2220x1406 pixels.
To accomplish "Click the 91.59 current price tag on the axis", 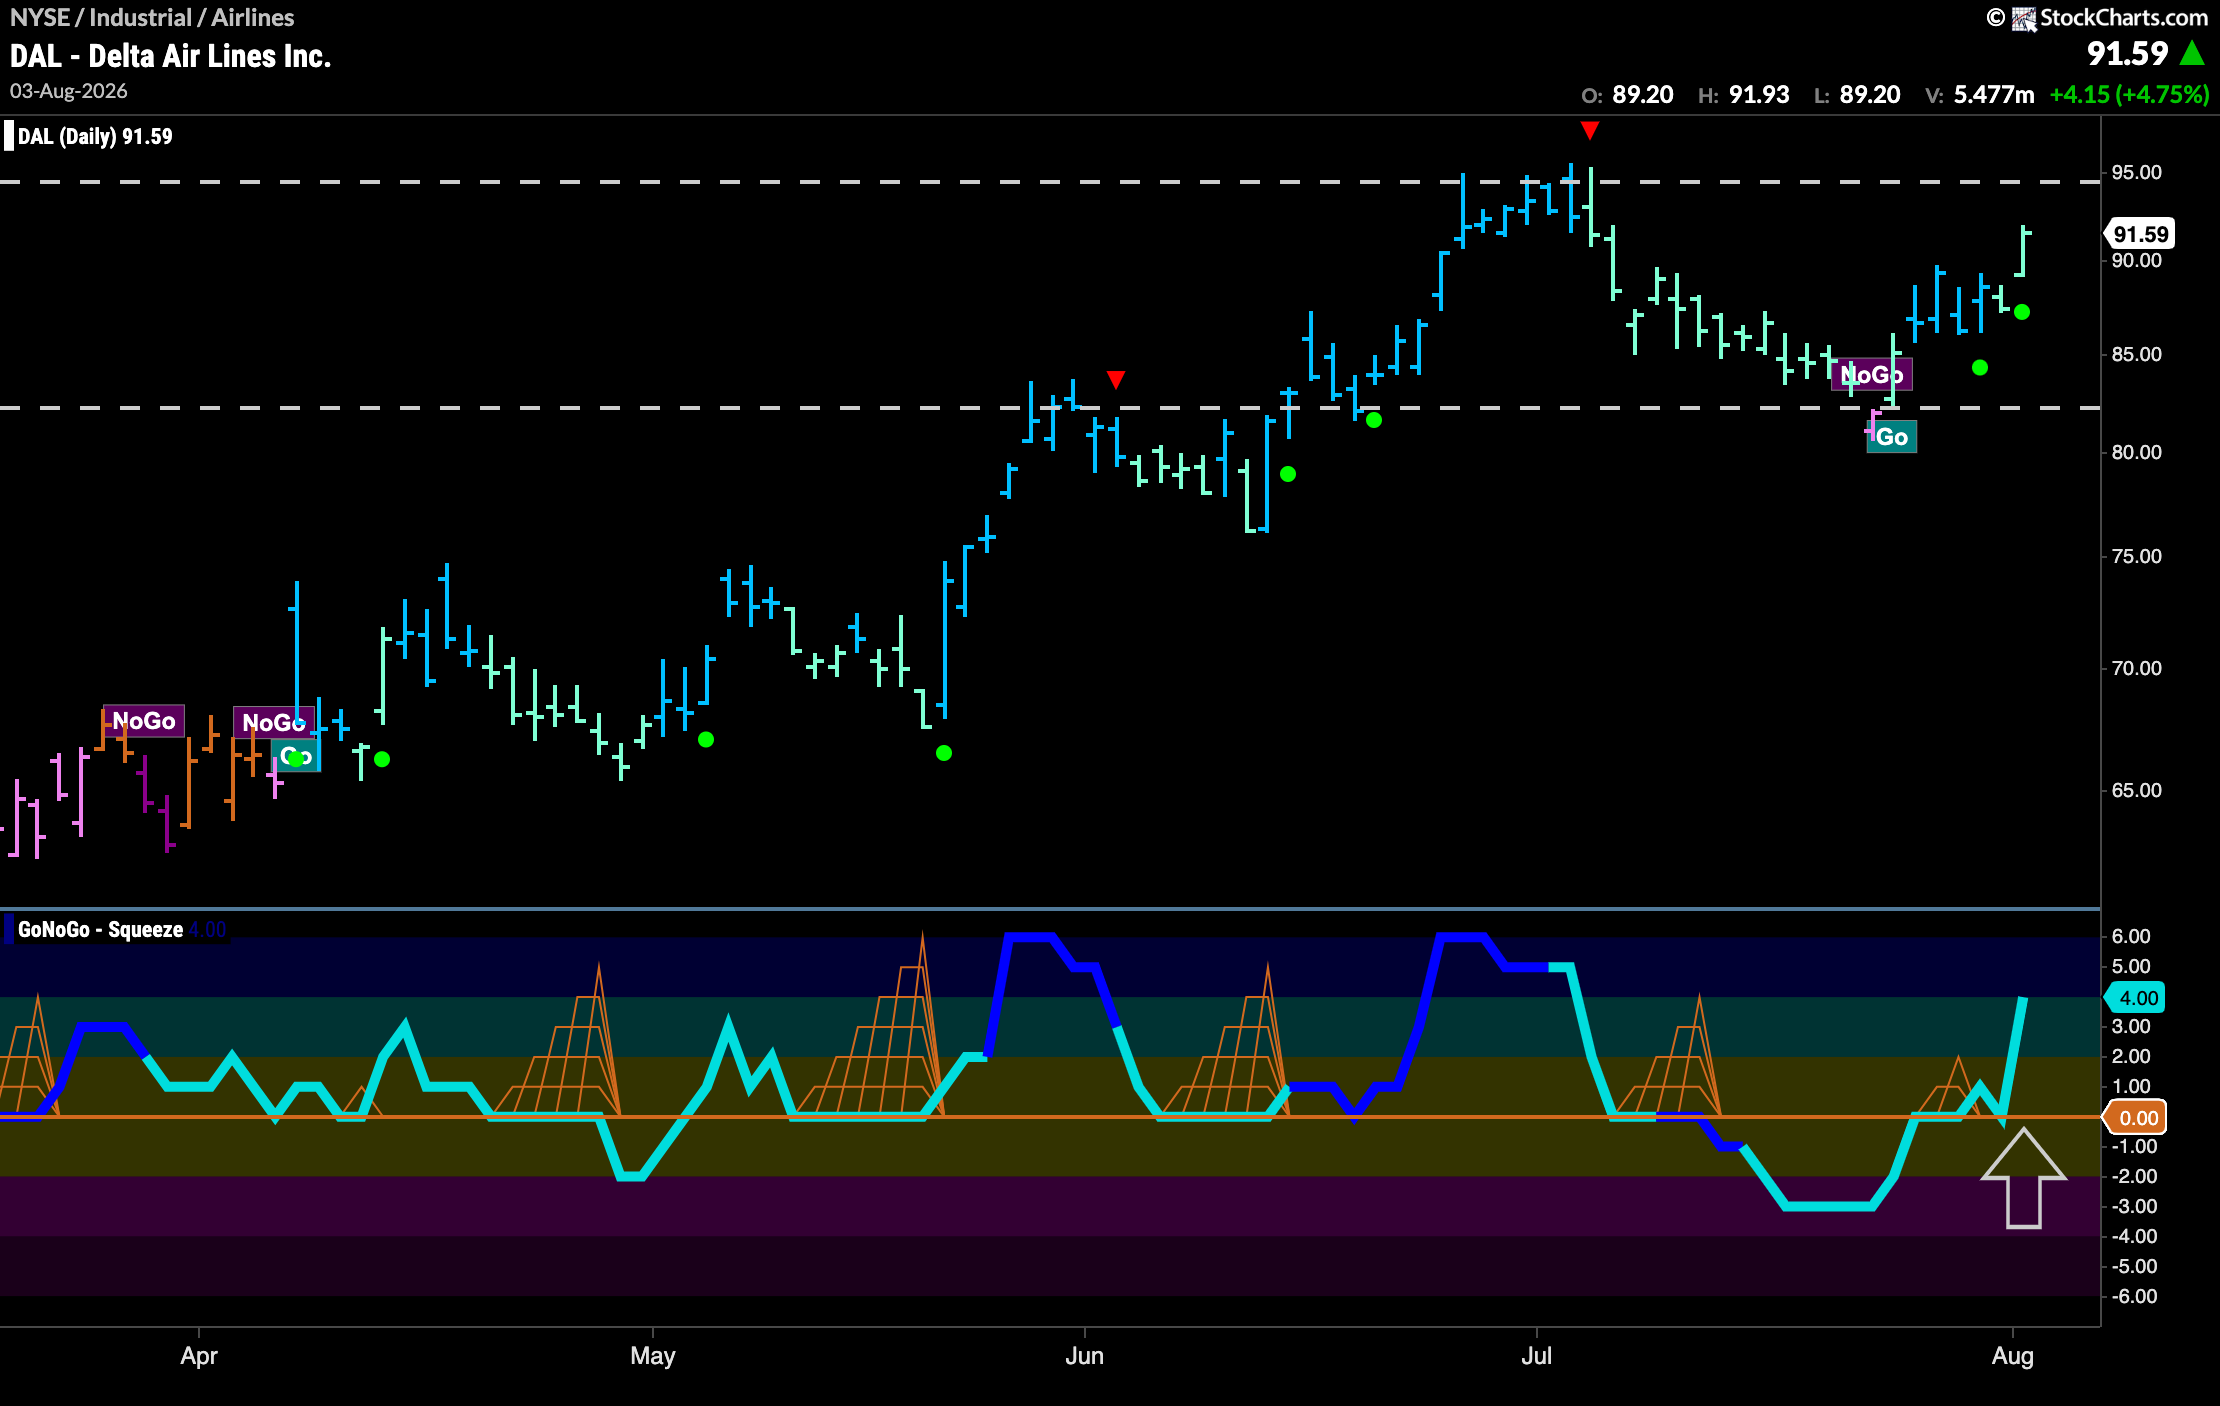I will coord(2140,234).
